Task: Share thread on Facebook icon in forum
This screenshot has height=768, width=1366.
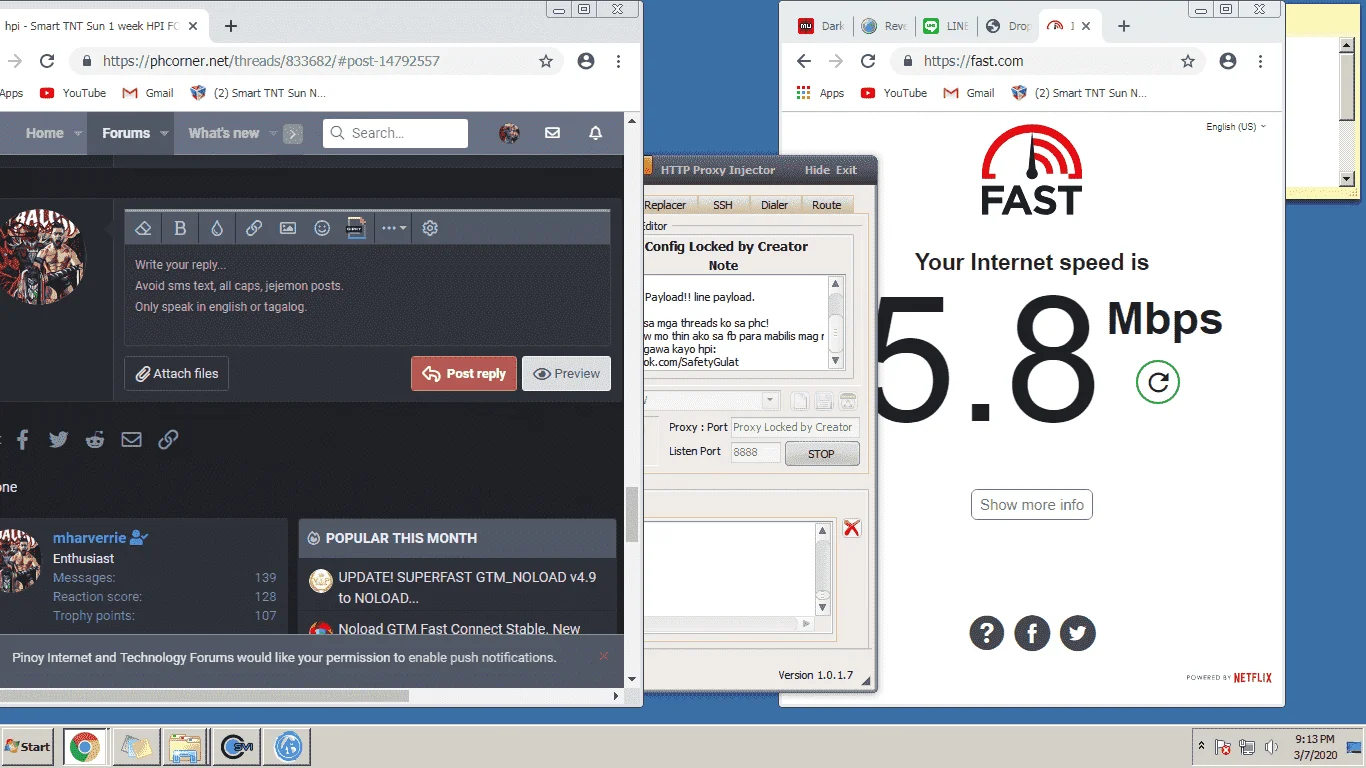Action: coord(22,439)
